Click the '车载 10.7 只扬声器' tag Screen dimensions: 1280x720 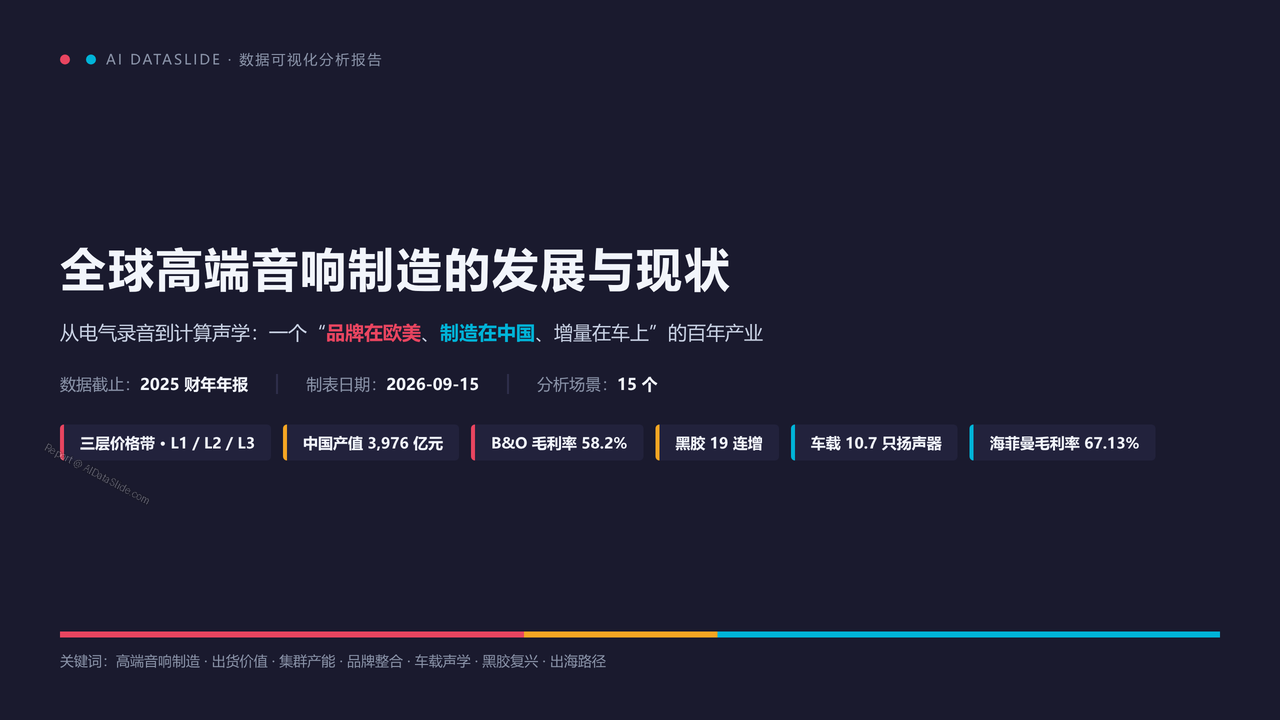point(874,443)
